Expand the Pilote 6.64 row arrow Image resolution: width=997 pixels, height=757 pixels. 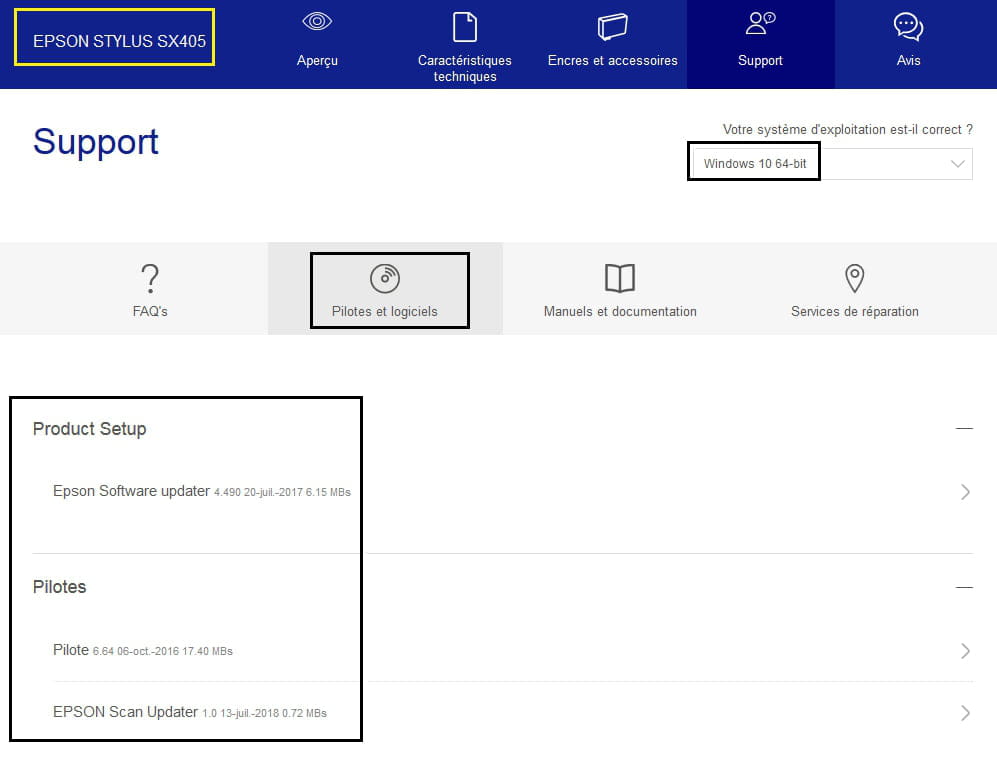click(965, 651)
